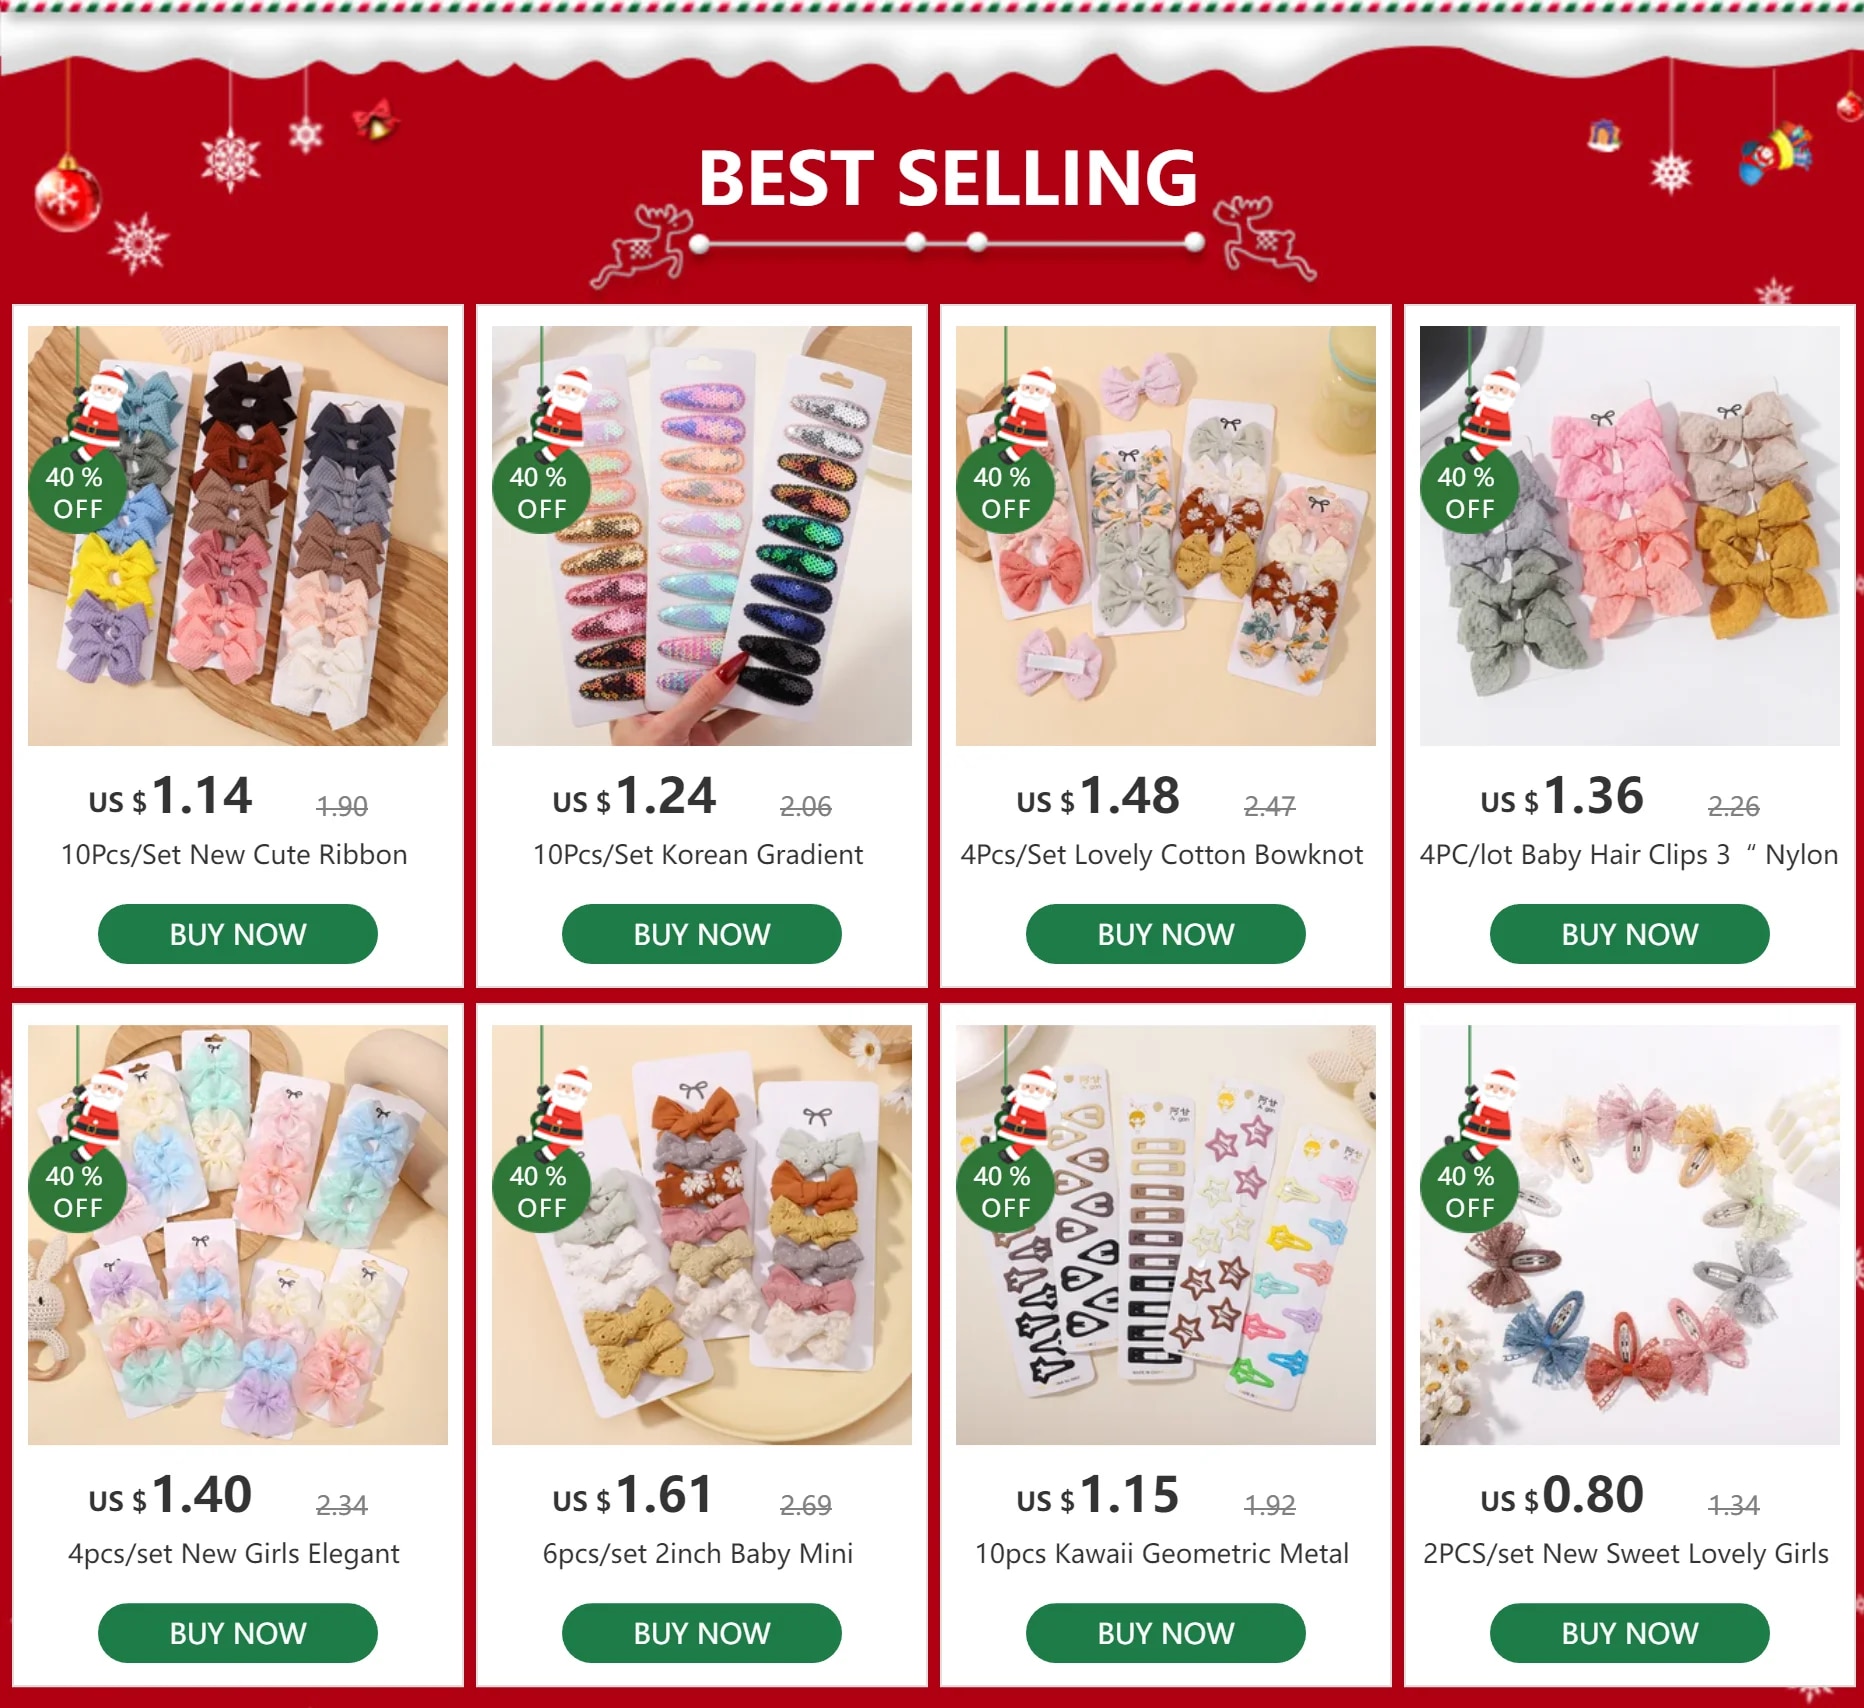
Task: Click BUY NOW for 10Pcs/Set New Cute Ribbon
Action: (238, 934)
